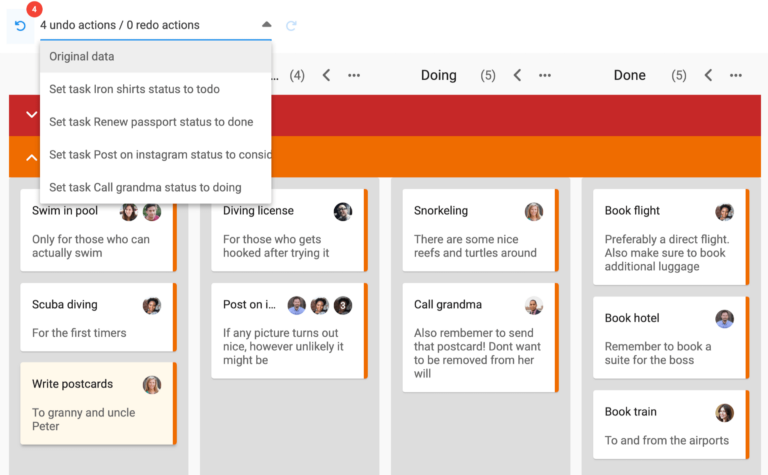Open the Scuba diving task card

[x=98, y=317]
